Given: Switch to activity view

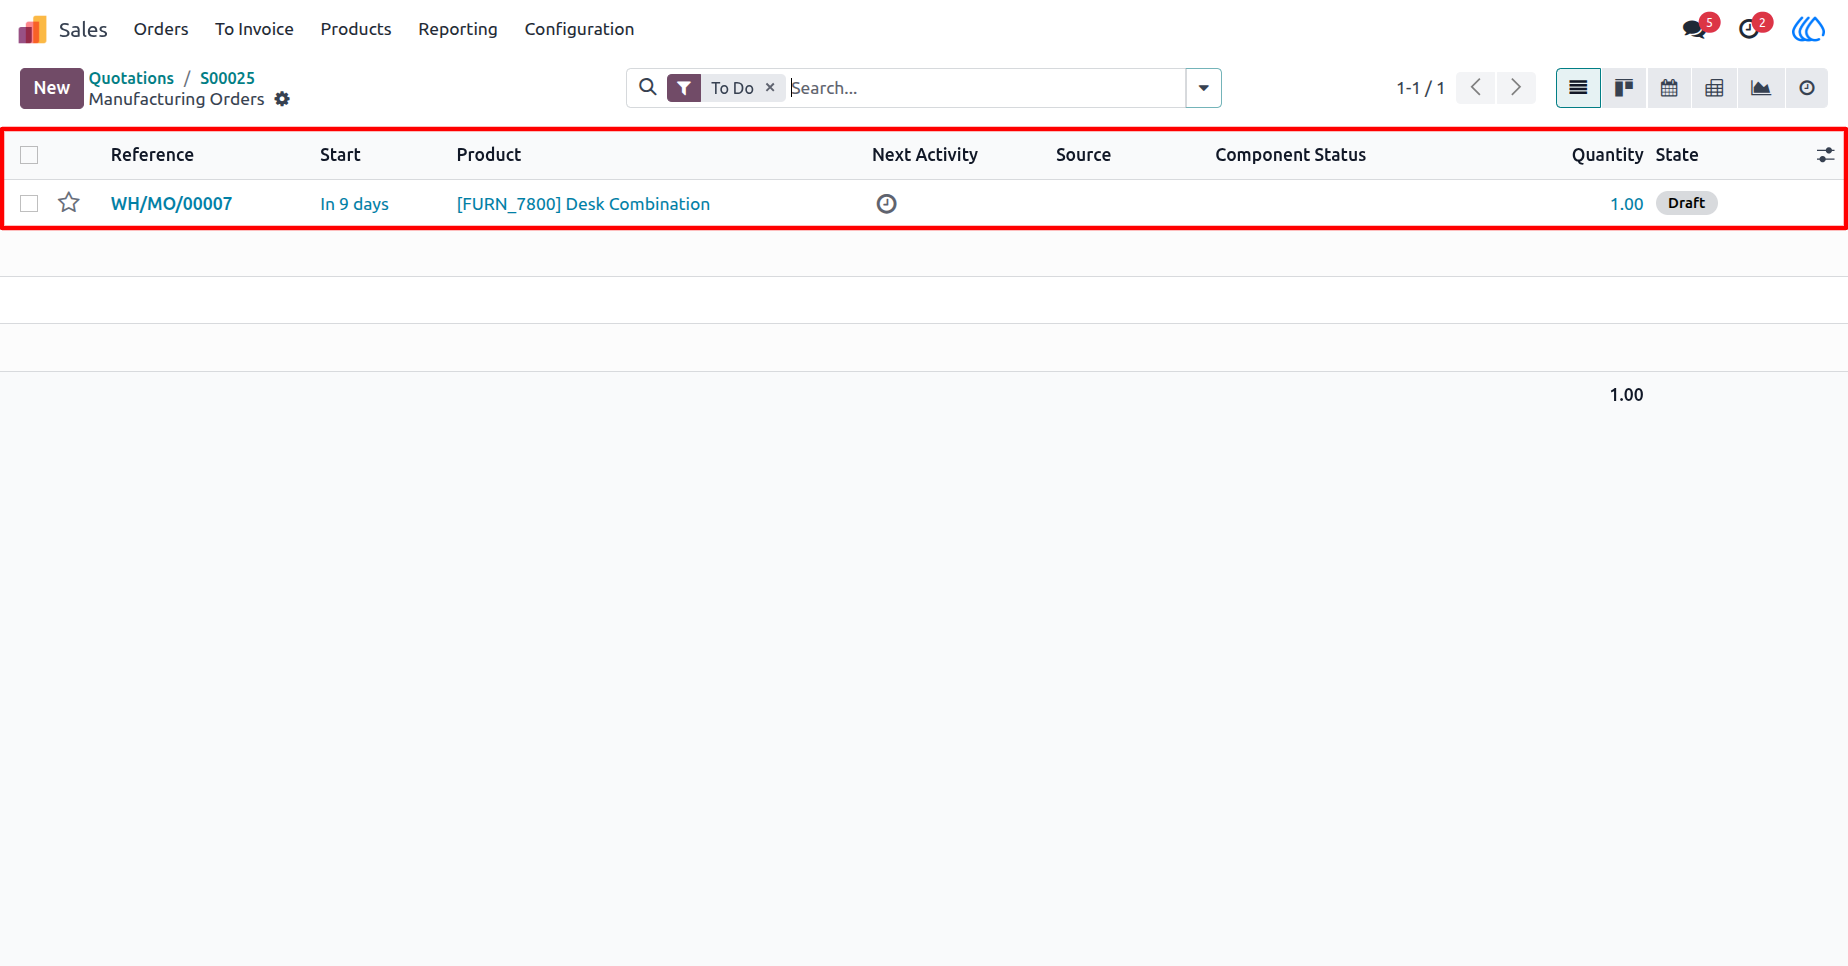Looking at the screenshot, I should pos(1806,88).
